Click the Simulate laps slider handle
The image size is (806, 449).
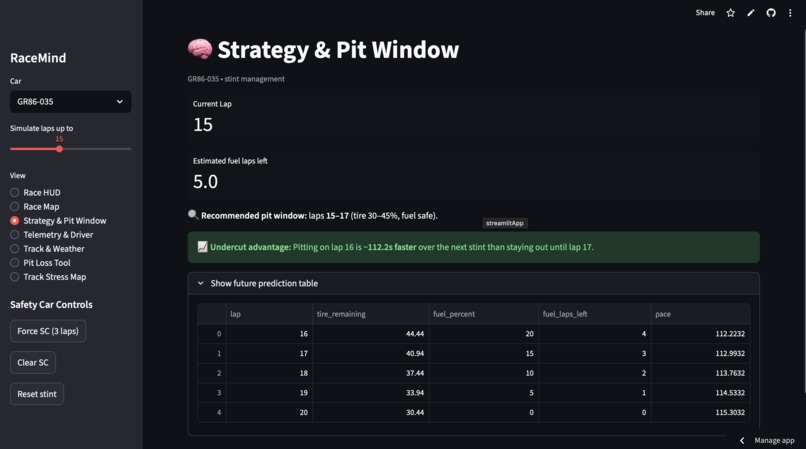click(x=60, y=149)
